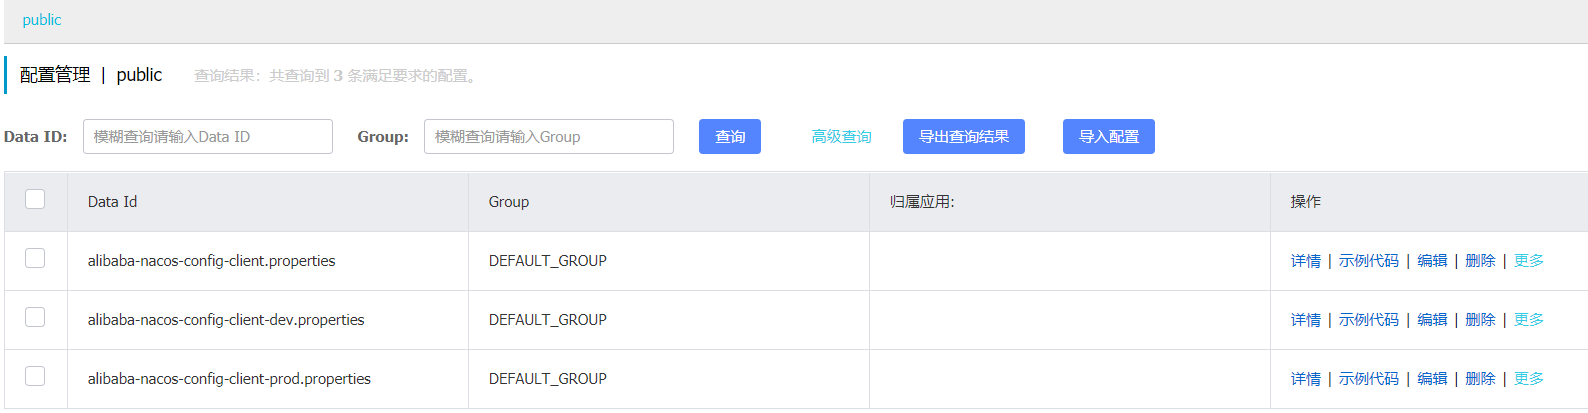Click 导出查询结果 export button
This screenshot has height=413, width=1588.
point(963,137)
